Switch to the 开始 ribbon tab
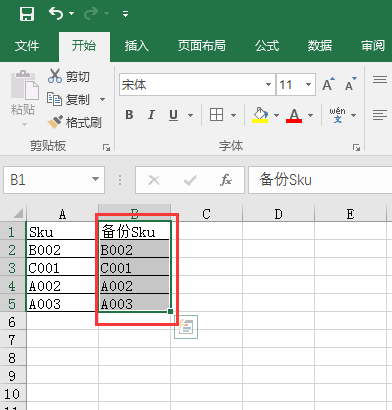This screenshot has width=392, height=410. point(84,46)
